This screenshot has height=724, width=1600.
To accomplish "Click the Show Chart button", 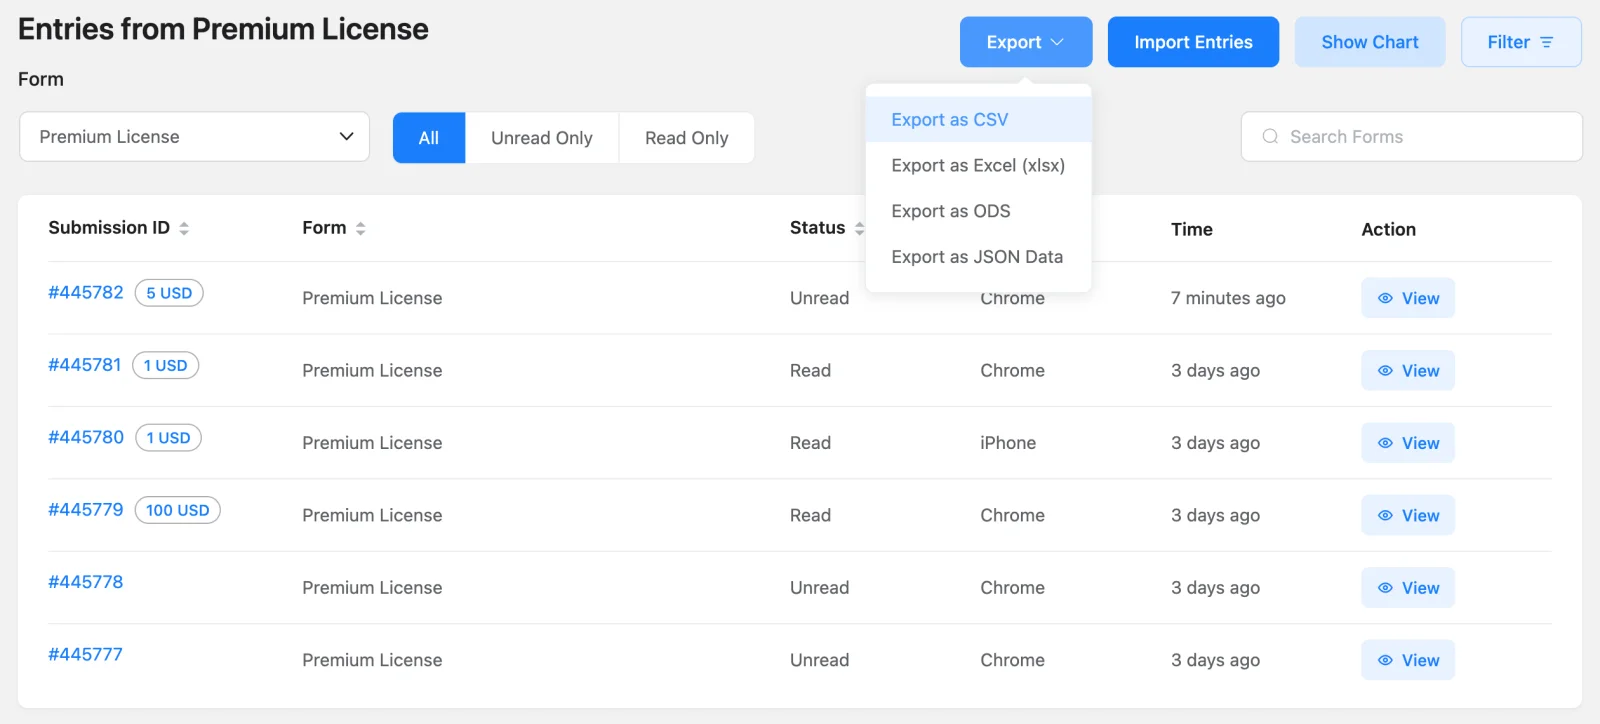I will 1370,42.
